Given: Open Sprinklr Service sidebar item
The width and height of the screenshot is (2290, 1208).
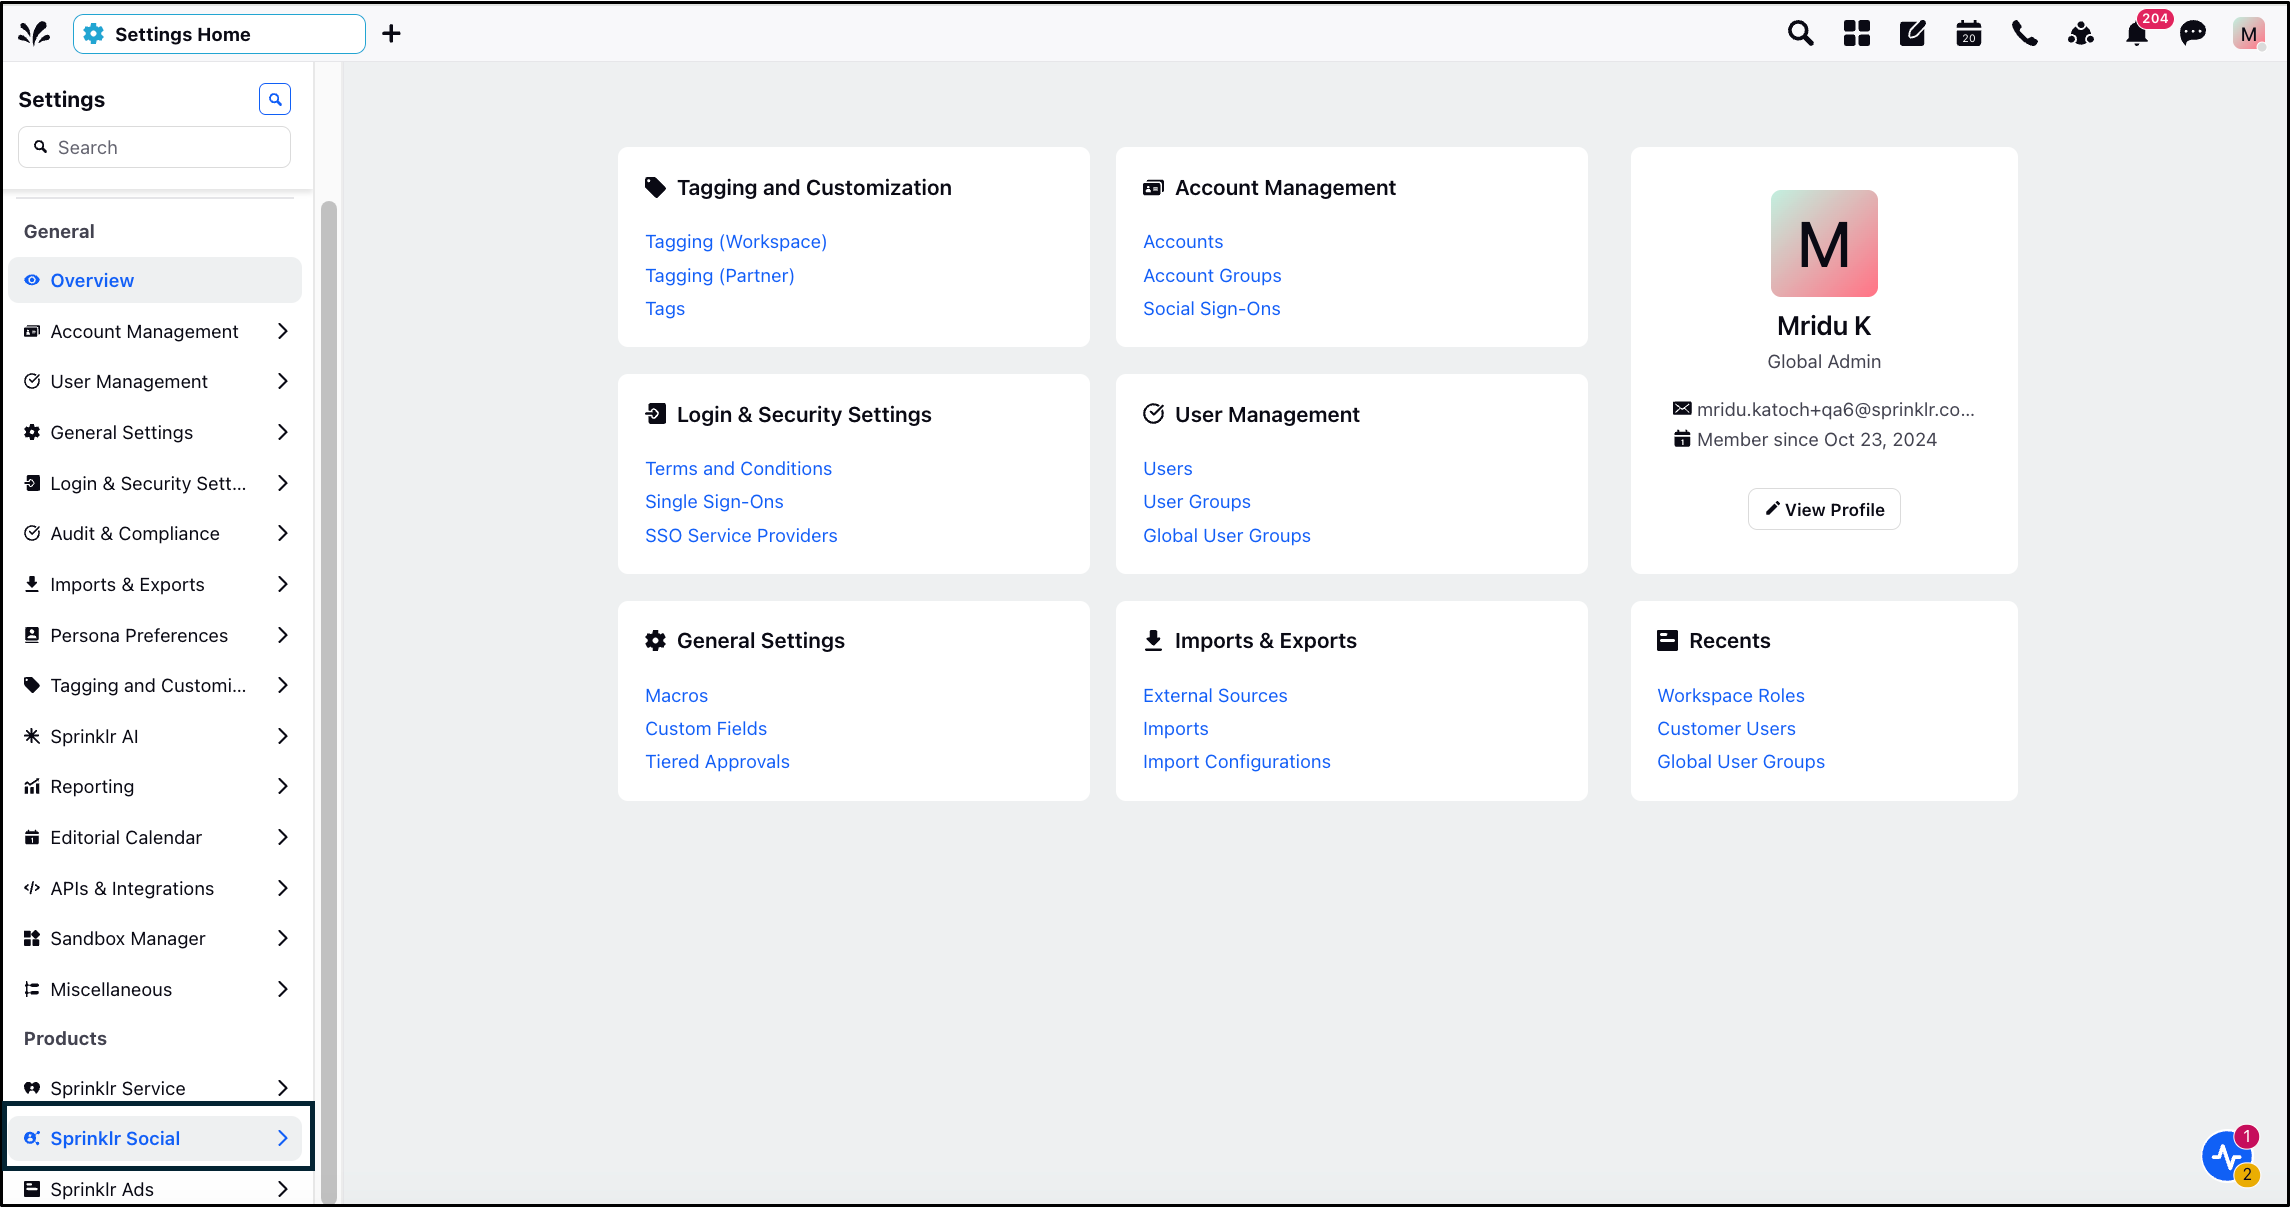Looking at the screenshot, I should (x=155, y=1088).
